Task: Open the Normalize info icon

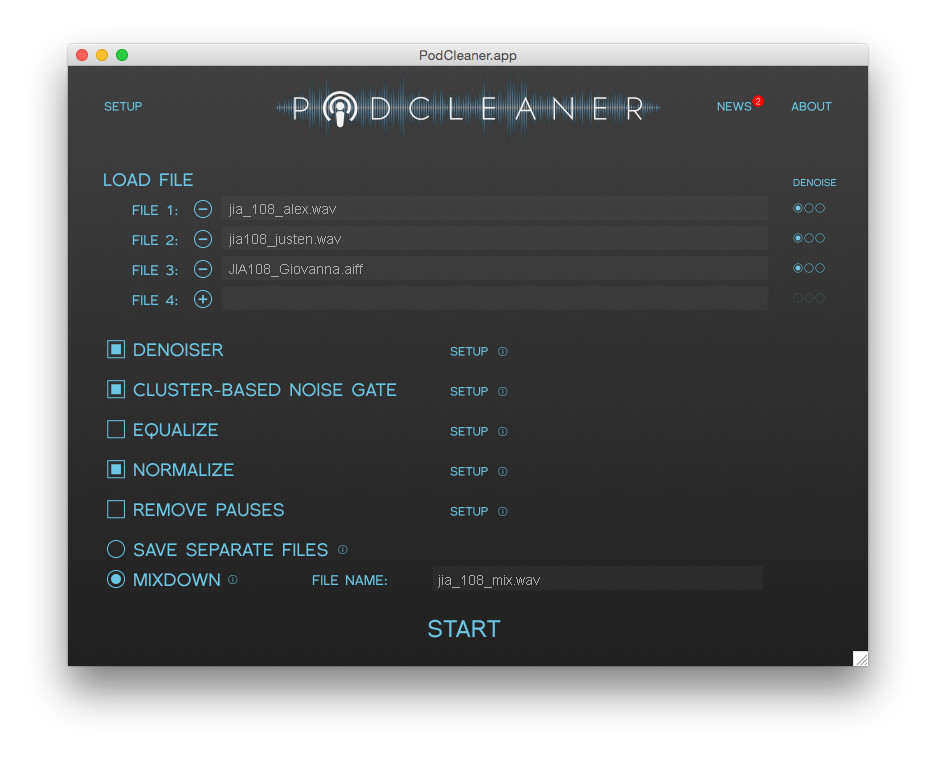Action: pyautogui.click(x=503, y=472)
